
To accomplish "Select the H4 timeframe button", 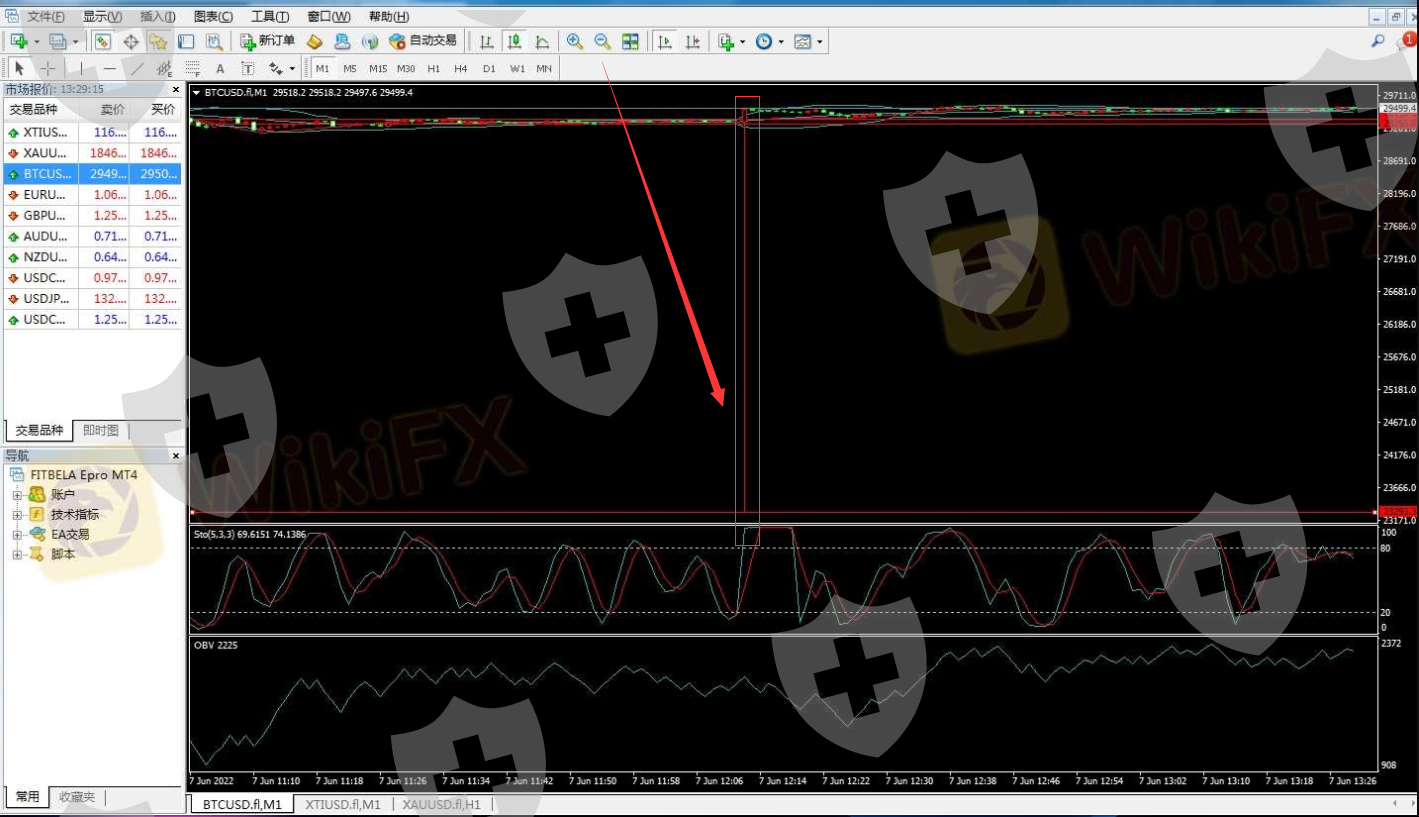I will 460,69.
